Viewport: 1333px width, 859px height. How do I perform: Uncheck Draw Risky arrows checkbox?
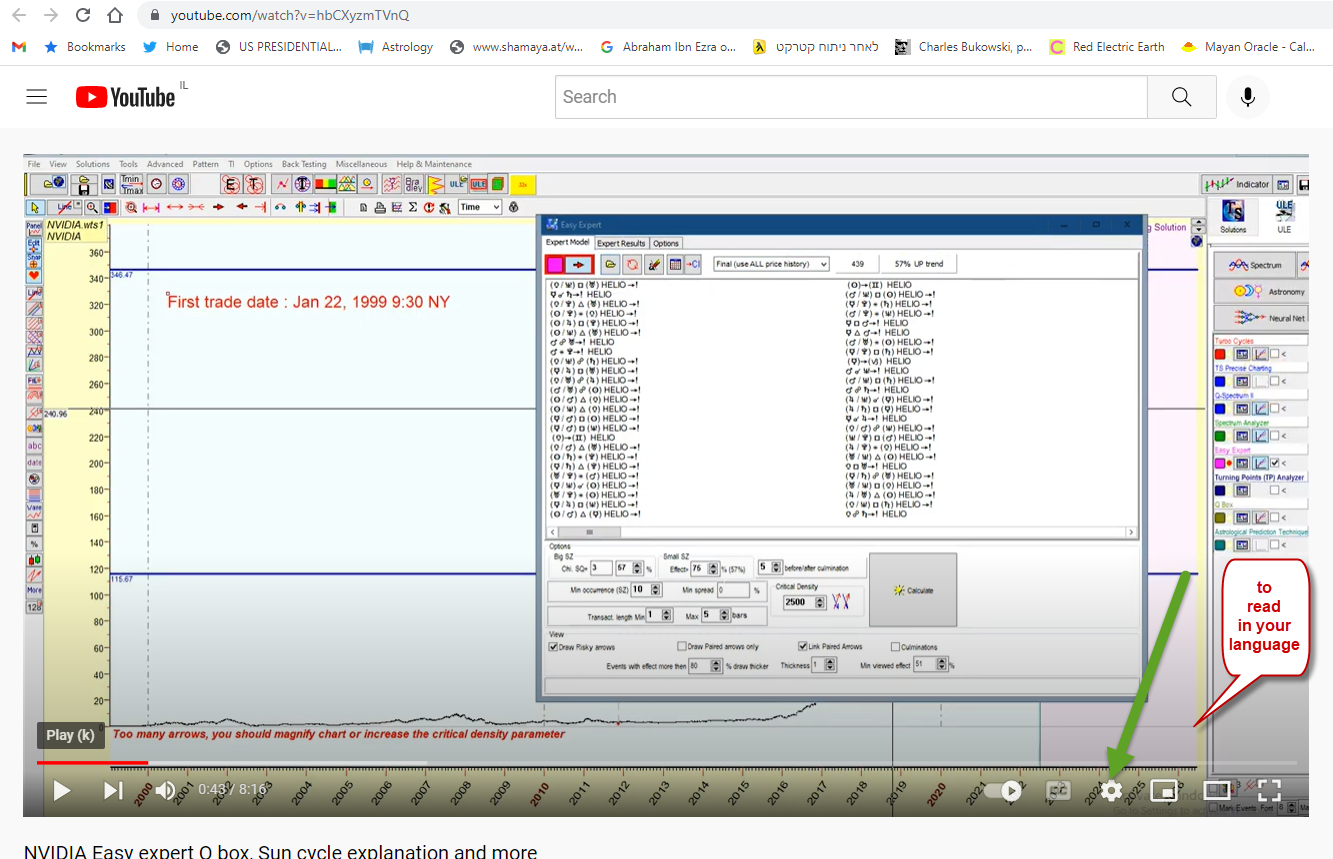click(x=554, y=647)
